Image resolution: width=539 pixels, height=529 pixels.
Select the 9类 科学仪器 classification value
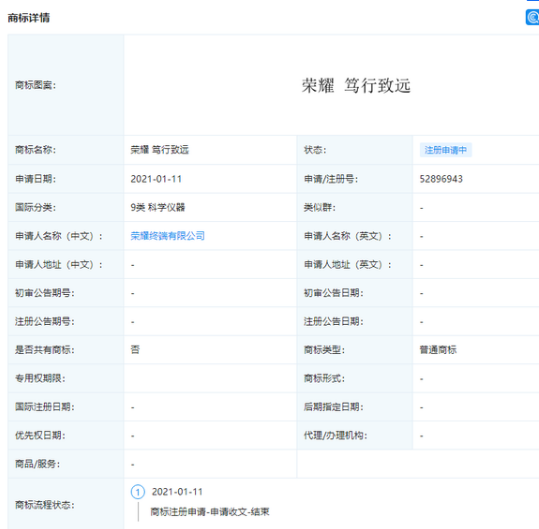click(158, 207)
